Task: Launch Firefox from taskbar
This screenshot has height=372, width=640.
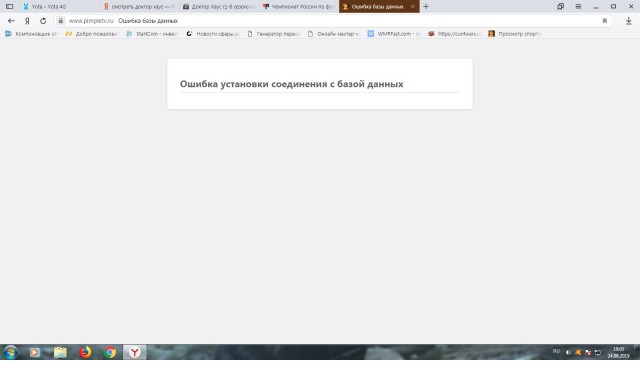Action: pos(85,352)
